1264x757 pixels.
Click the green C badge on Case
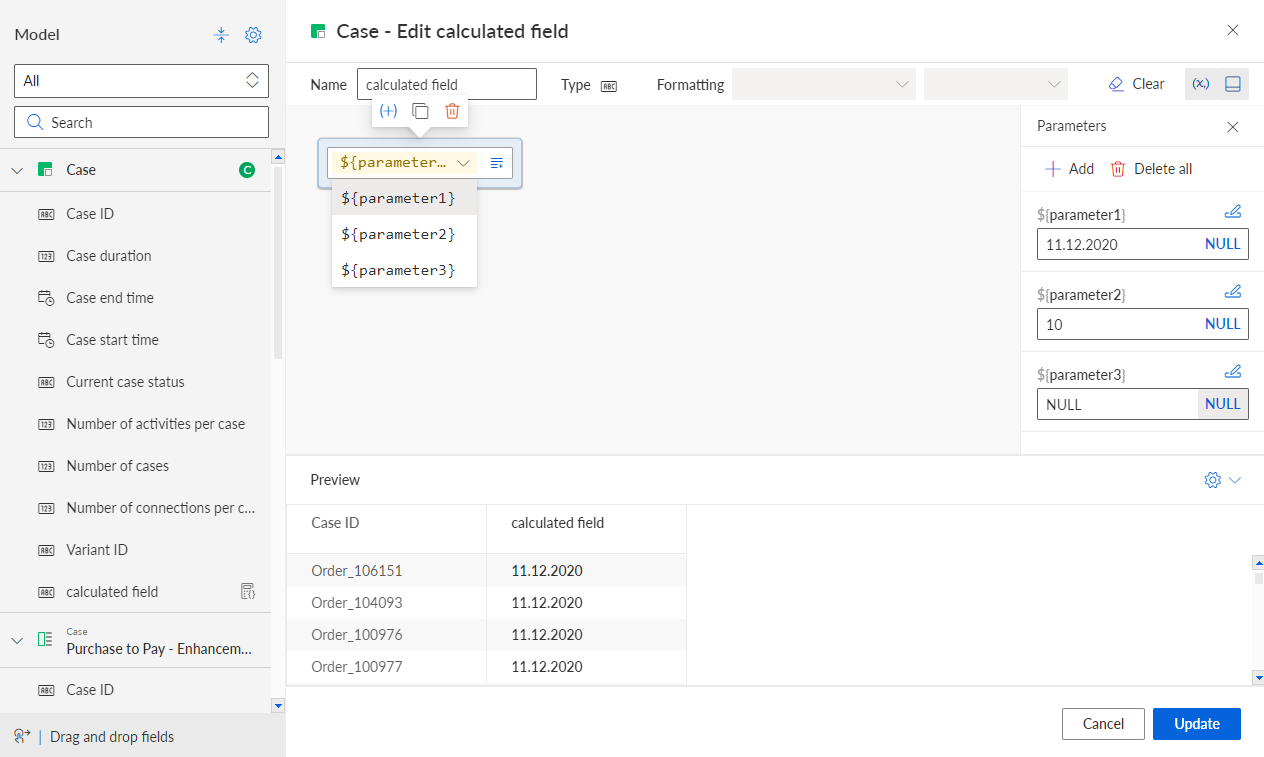247,170
